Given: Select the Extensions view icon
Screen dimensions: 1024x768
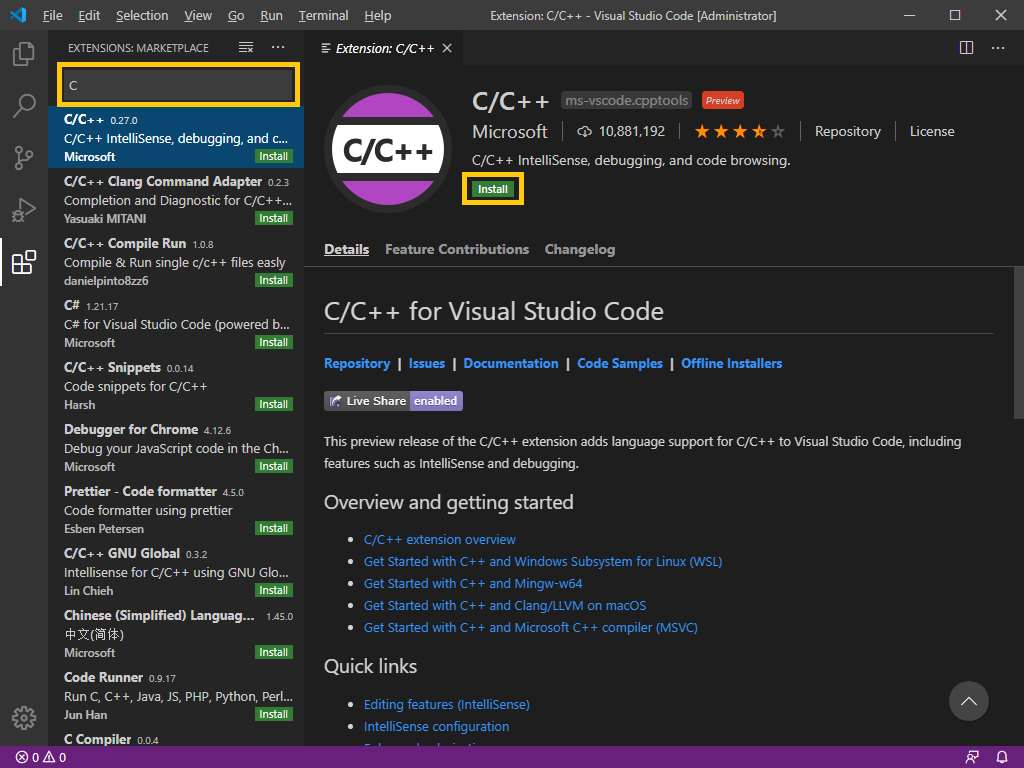Looking at the screenshot, I should pos(24,262).
